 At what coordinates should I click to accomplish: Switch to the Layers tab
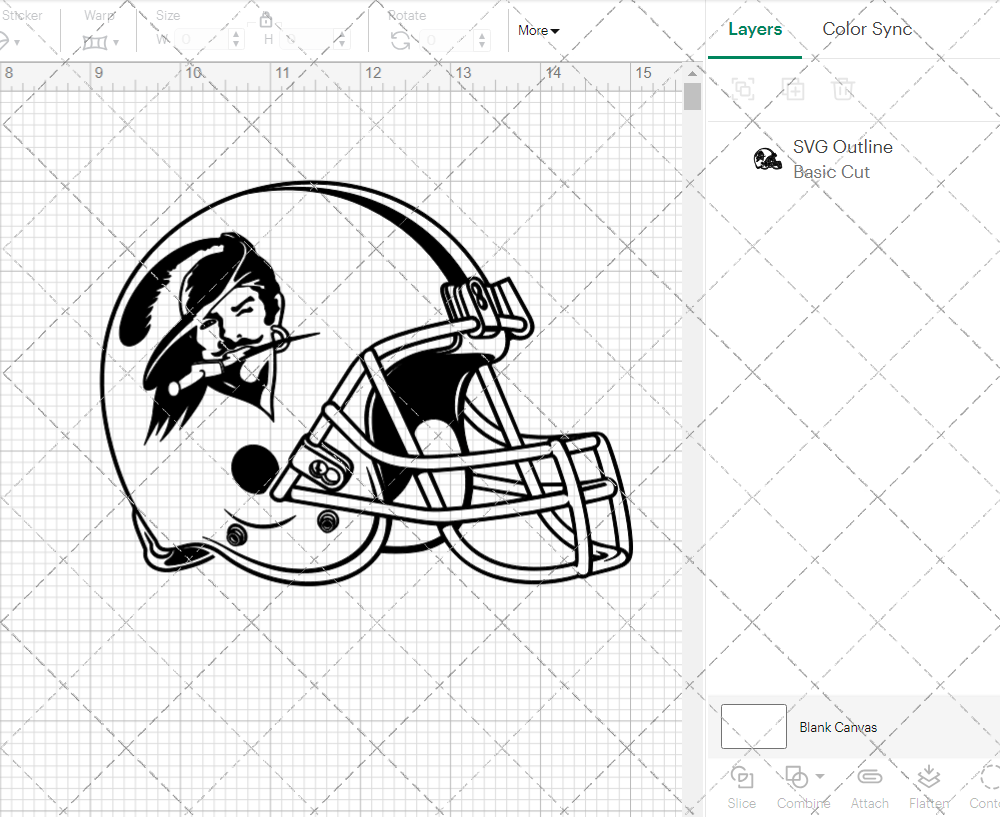(x=755, y=29)
